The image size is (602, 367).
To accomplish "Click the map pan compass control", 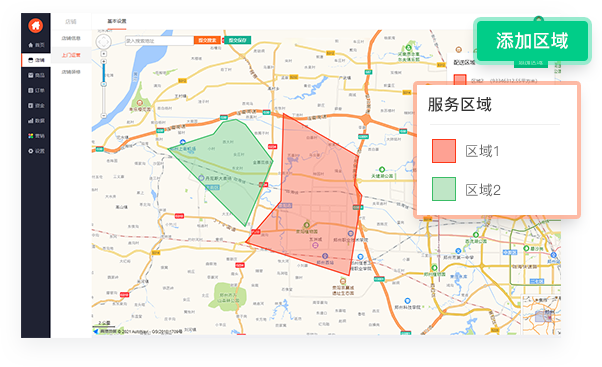I will tap(104, 42).
